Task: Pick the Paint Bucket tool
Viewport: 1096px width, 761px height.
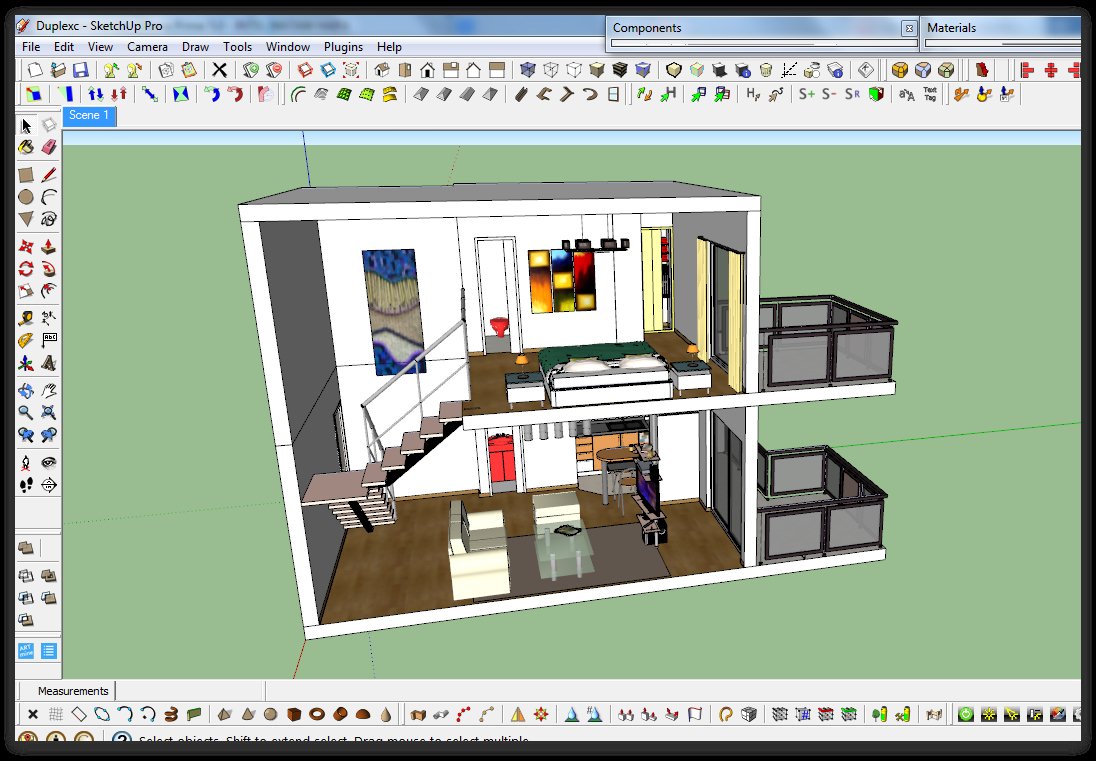Action: pyautogui.click(x=26, y=147)
